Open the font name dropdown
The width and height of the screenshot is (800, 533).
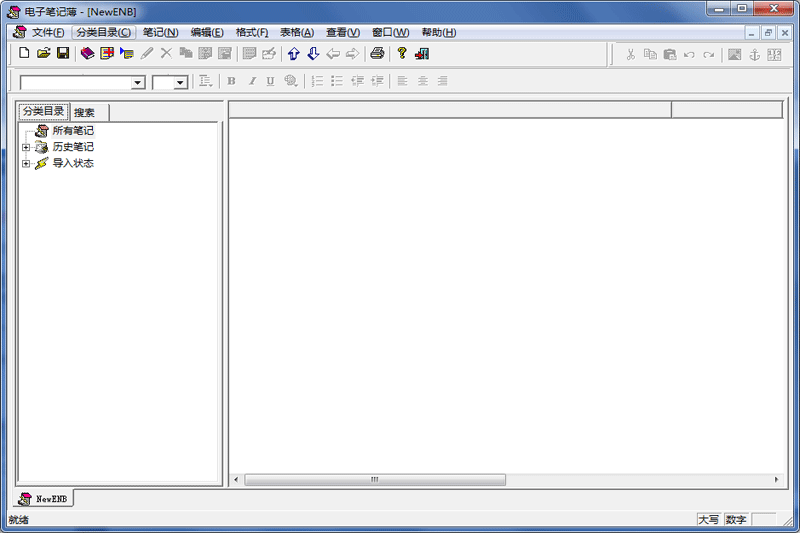pos(138,82)
